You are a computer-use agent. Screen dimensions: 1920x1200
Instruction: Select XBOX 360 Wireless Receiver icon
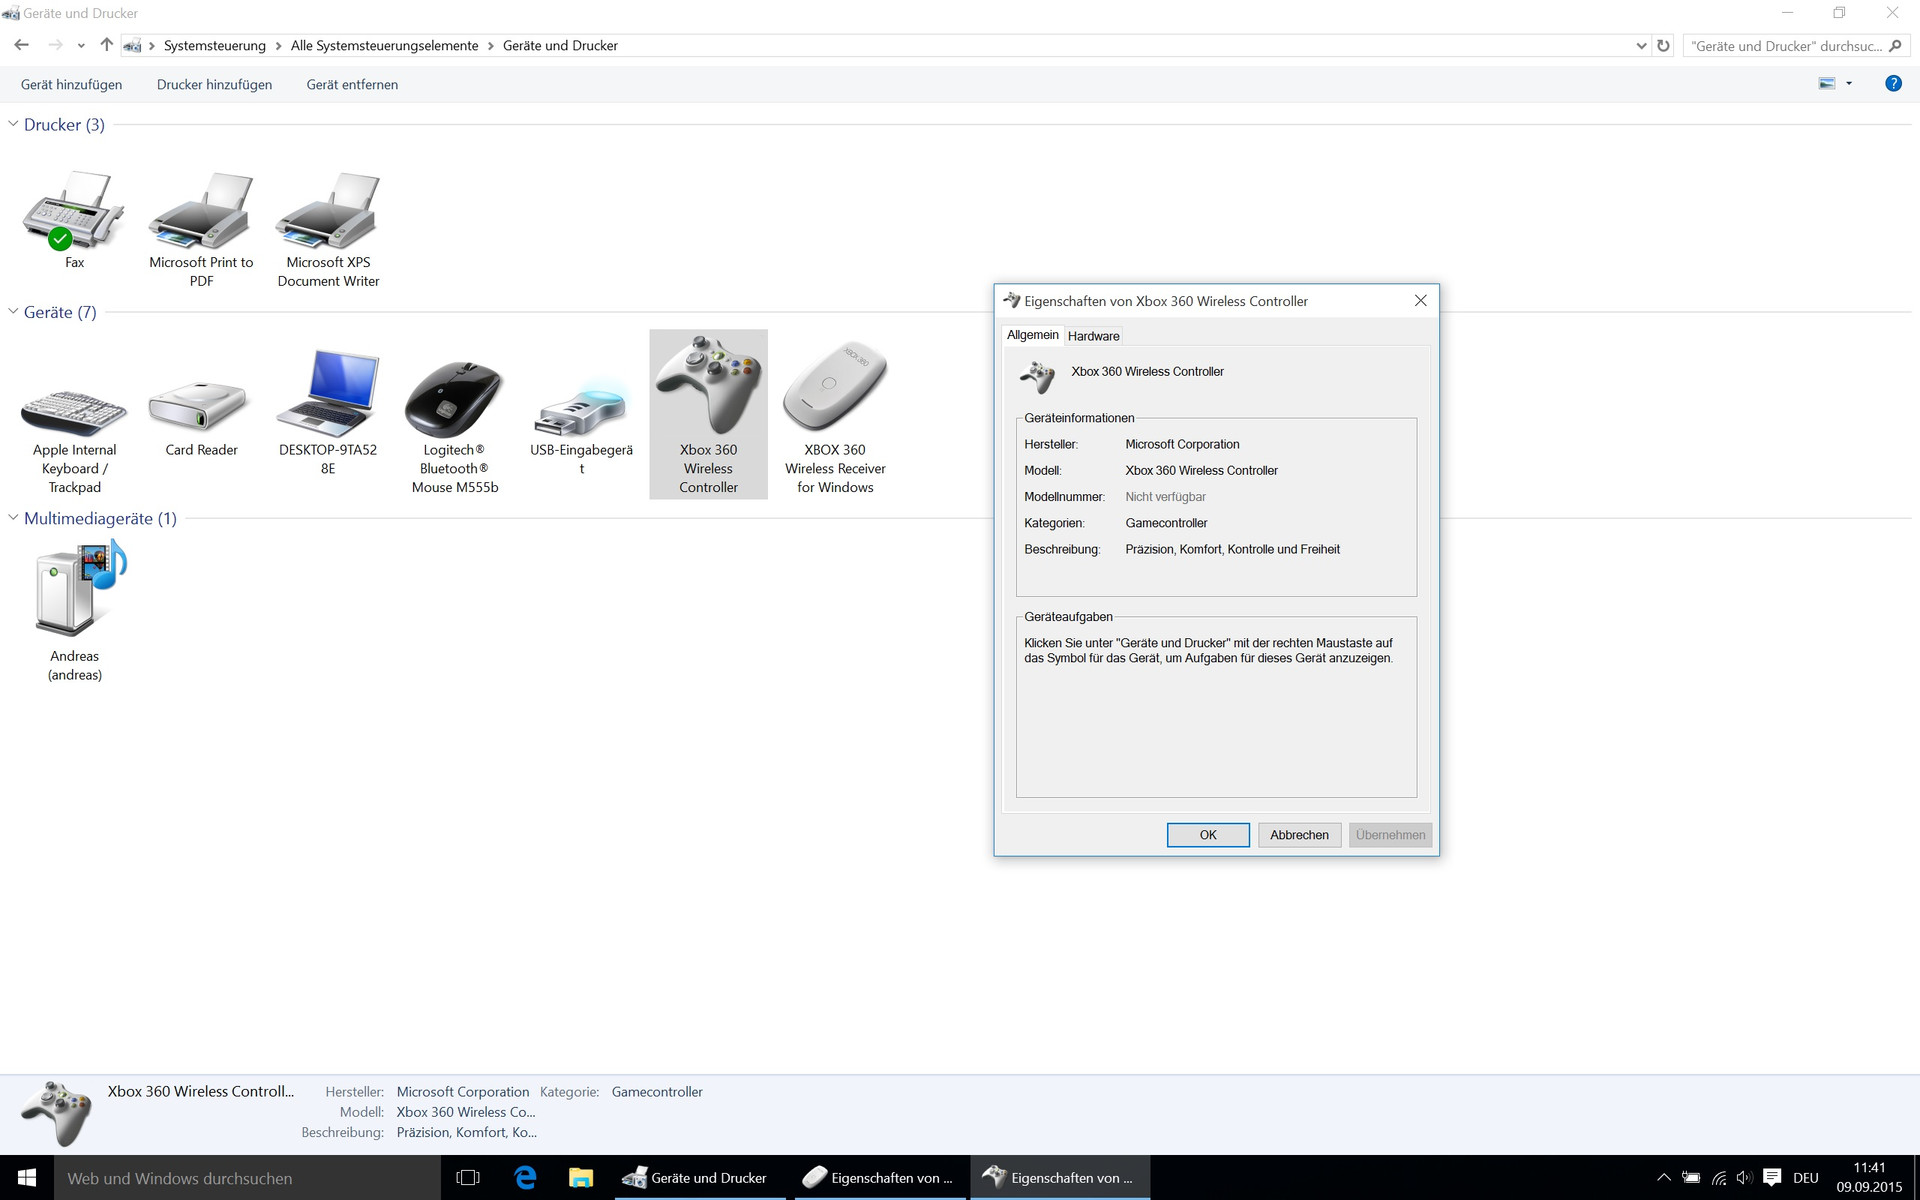[x=835, y=390]
